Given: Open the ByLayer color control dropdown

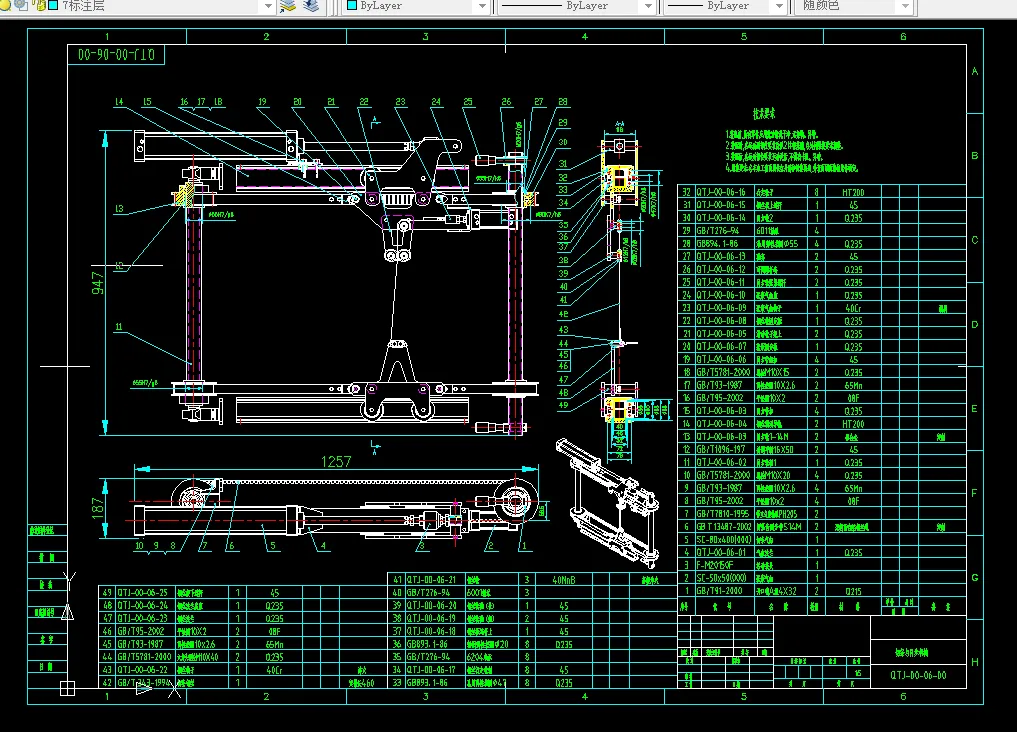Looking at the screenshot, I should click(x=481, y=6).
